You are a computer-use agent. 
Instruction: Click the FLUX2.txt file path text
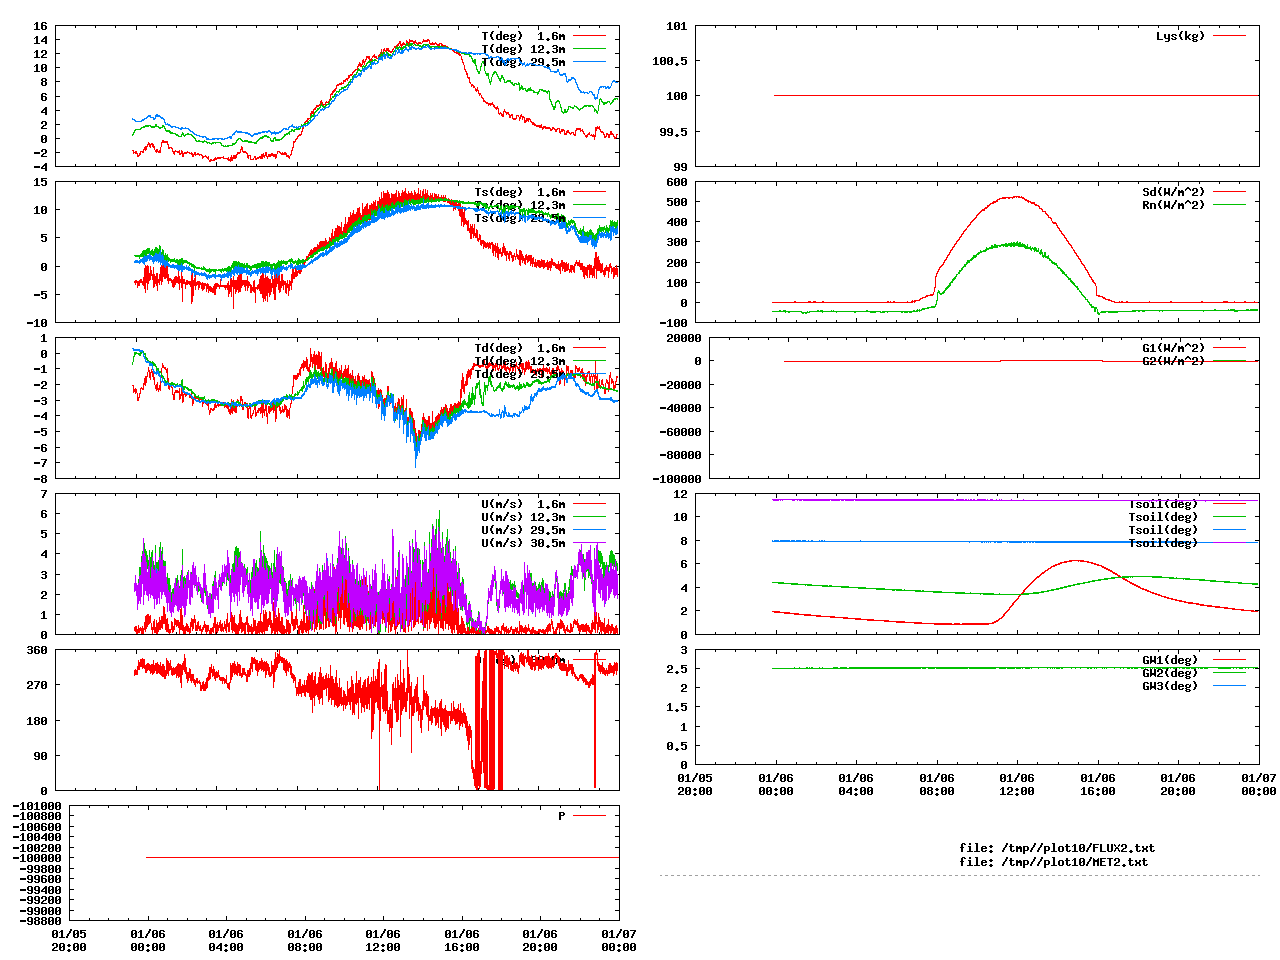[1057, 848]
